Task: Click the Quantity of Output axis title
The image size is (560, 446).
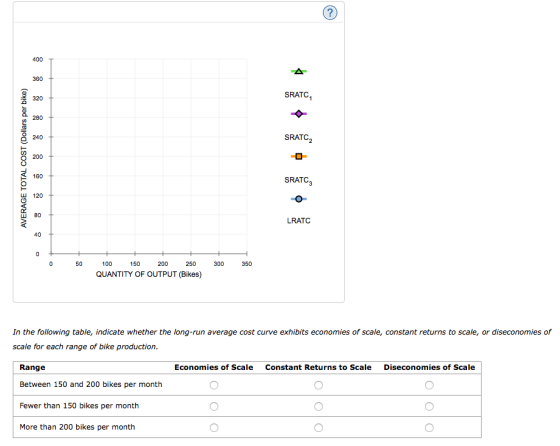Action: pos(149,274)
